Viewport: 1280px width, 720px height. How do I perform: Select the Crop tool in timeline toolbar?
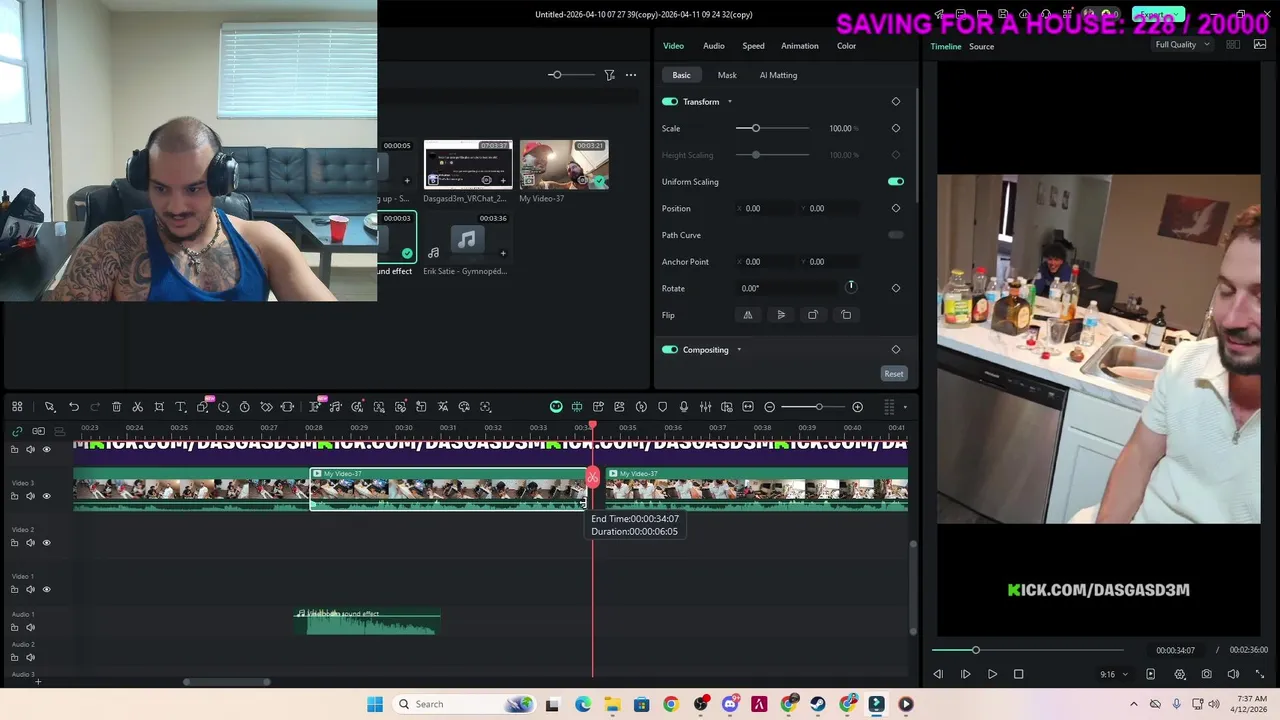click(x=159, y=407)
